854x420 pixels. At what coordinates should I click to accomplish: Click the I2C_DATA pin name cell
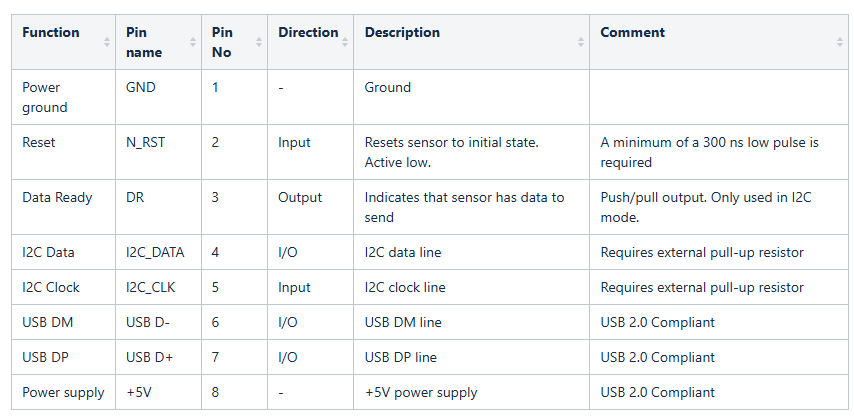[154, 252]
